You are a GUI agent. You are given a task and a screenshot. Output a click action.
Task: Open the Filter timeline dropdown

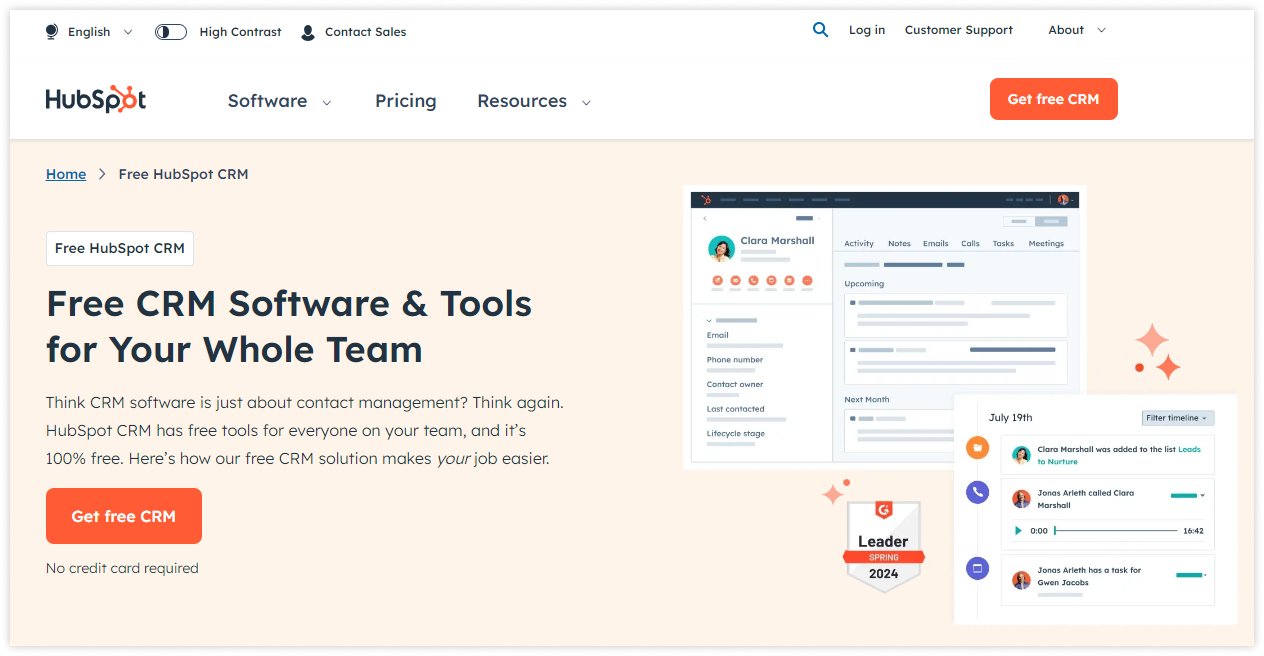1177,417
